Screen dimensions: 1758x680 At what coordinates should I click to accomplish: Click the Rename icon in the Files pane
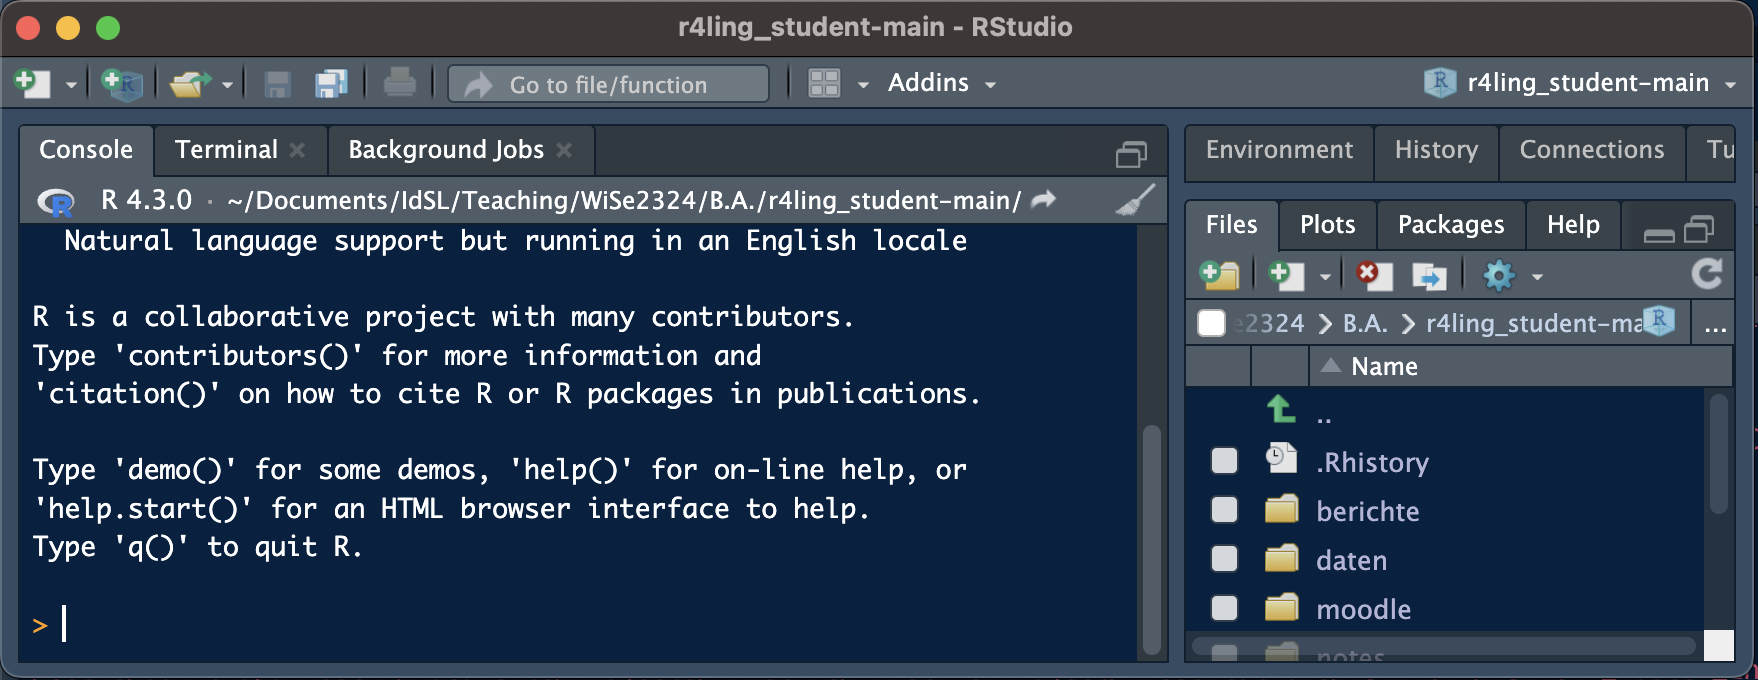click(x=1428, y=276)
